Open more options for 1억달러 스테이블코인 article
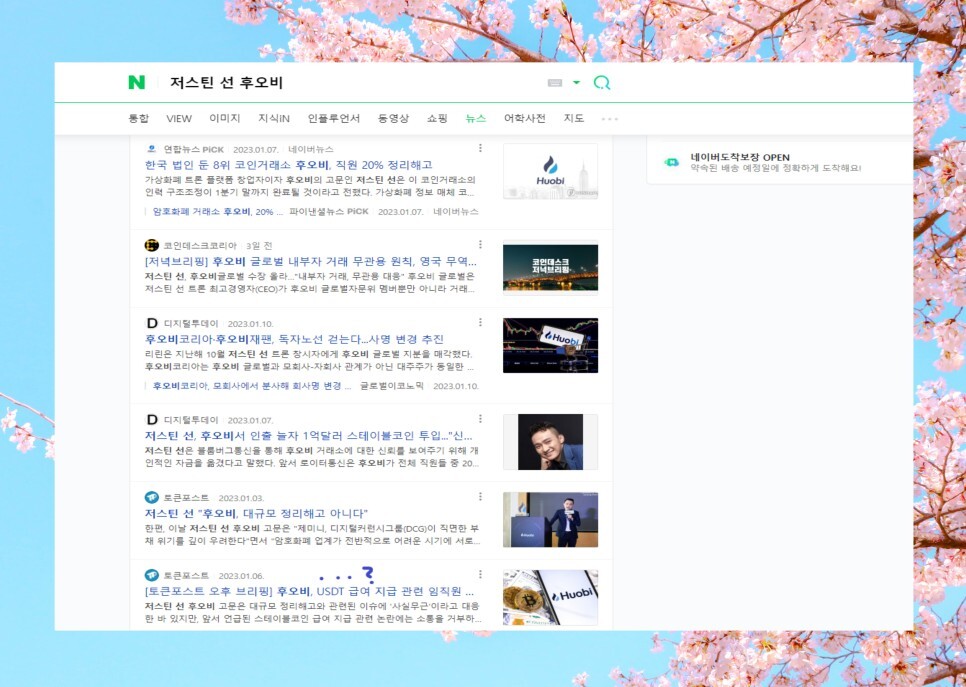 [480, 419]
